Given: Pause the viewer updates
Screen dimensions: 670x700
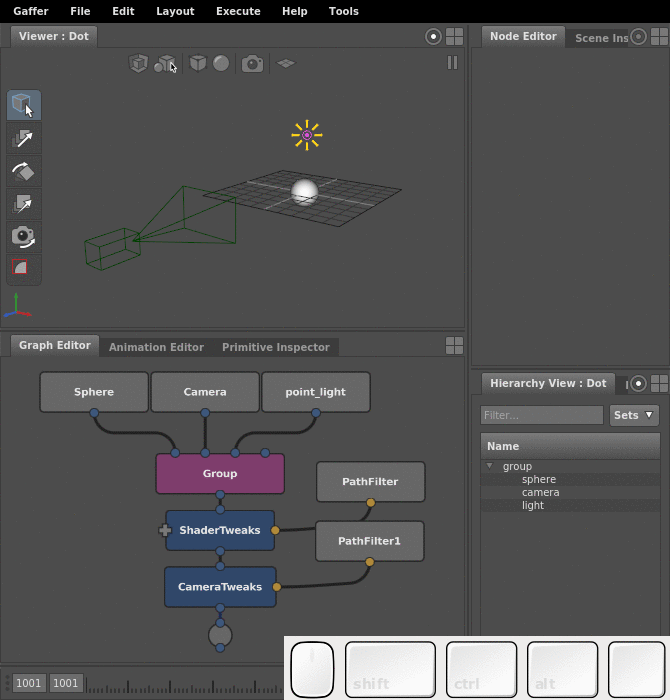Looking at the screenshot, I should point(452,62).
